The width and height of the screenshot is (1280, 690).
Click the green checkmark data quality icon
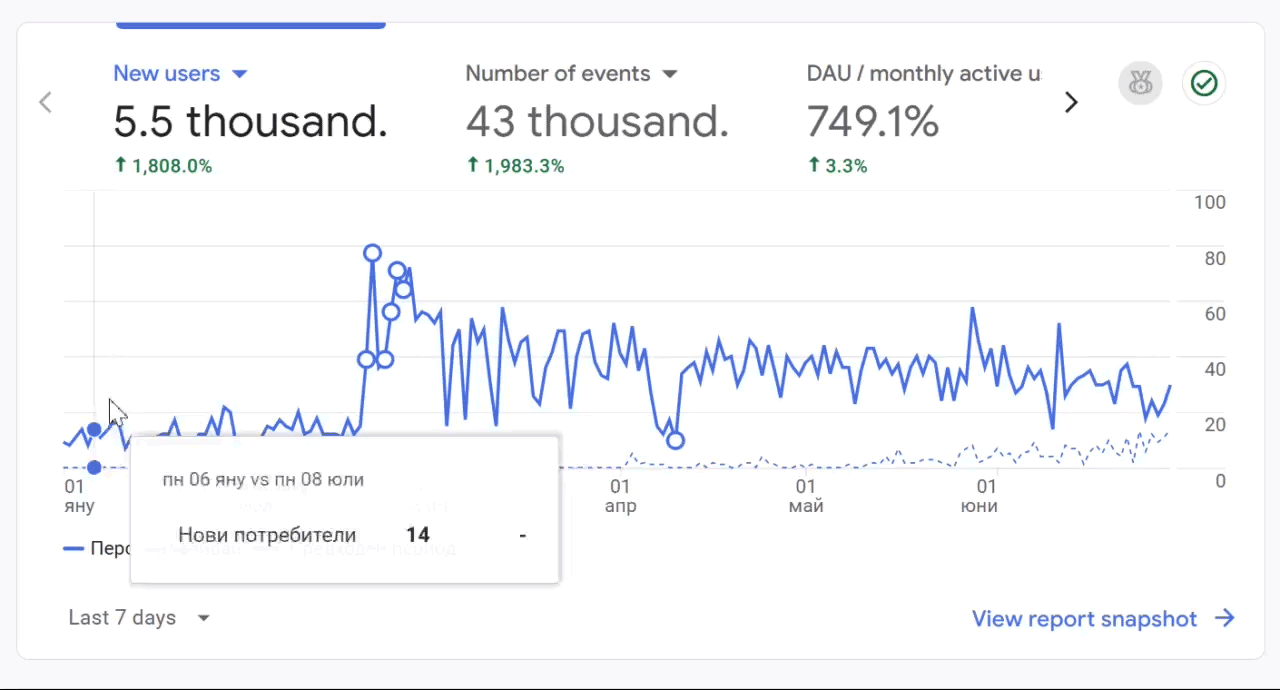click(x=1204, y=83)
